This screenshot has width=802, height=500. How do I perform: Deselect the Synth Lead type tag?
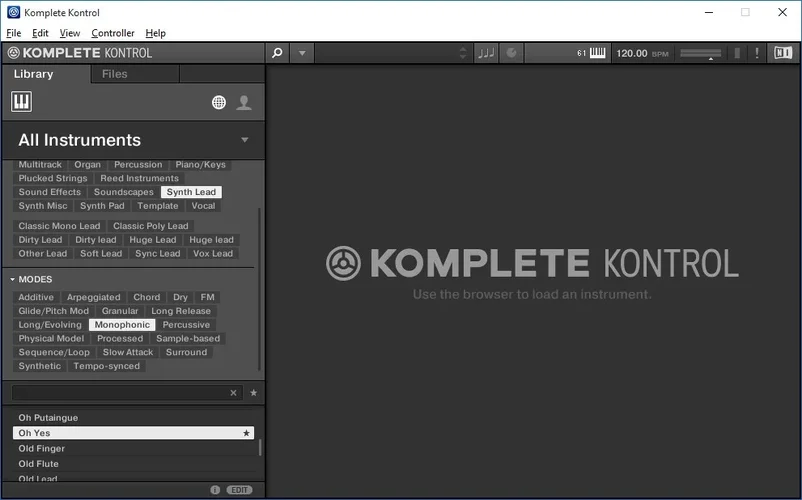(191, 192)
